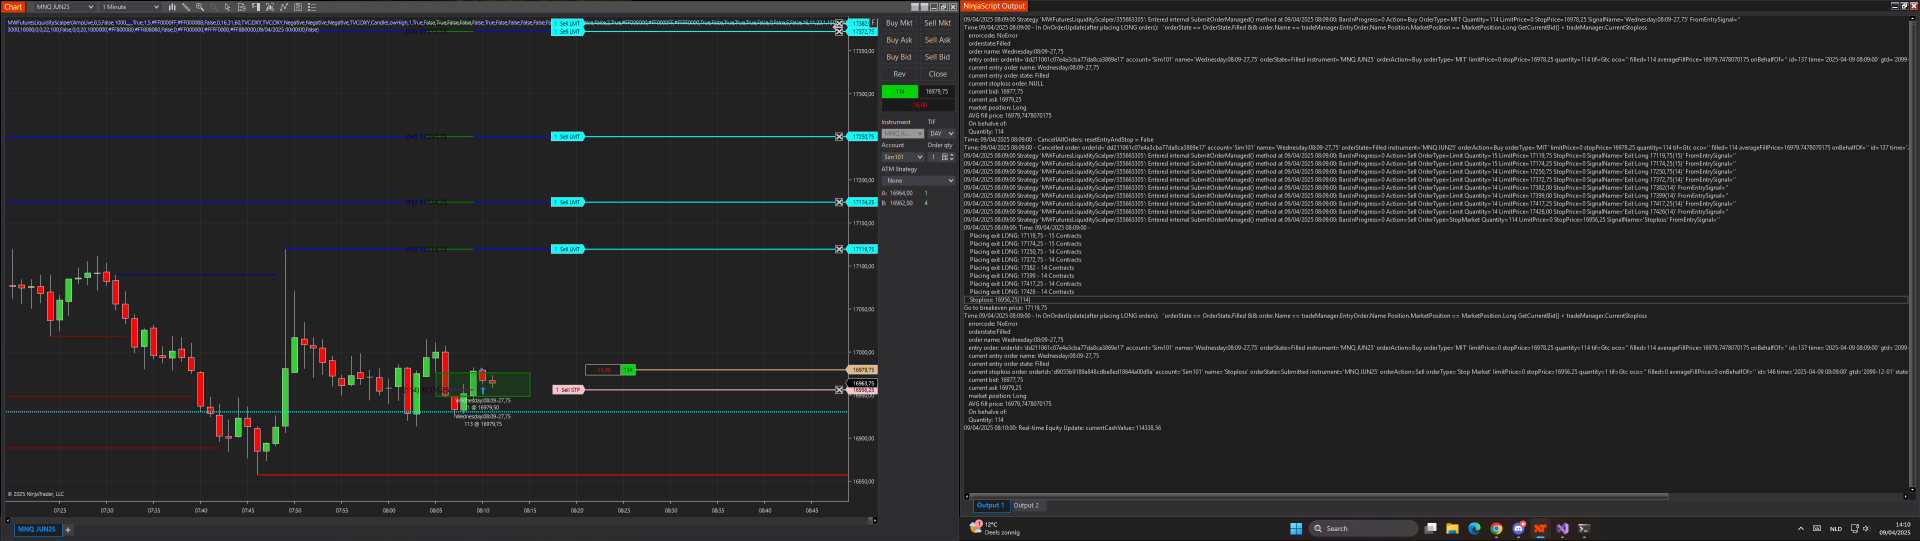Open the Data Series icon

(270, 7)
